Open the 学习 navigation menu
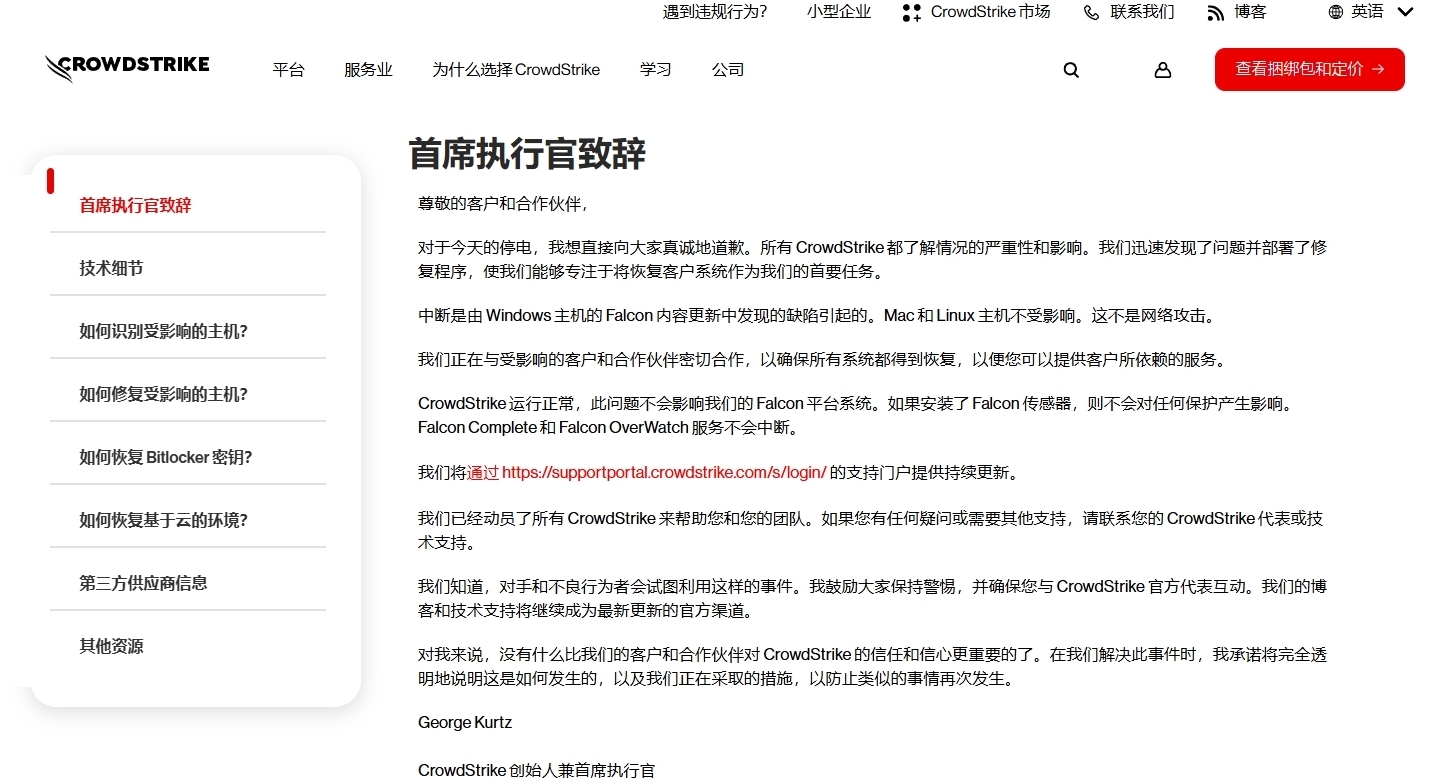Screen dimensions: 1444x784 [656, 70]
